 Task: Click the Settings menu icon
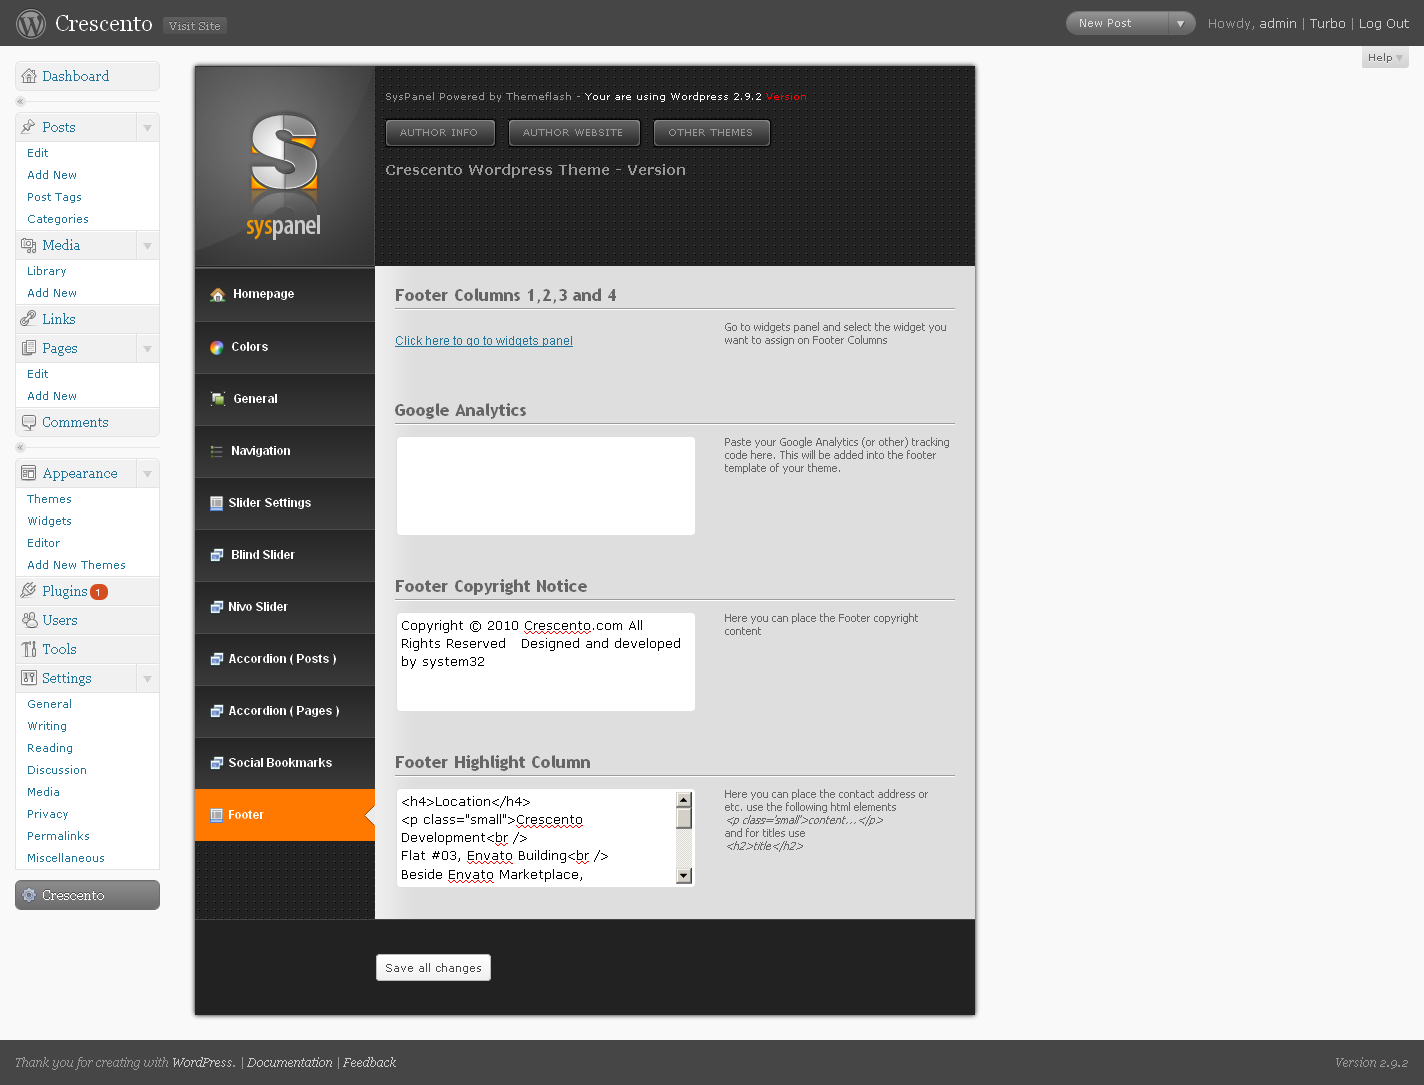click(x=29, y=678)
